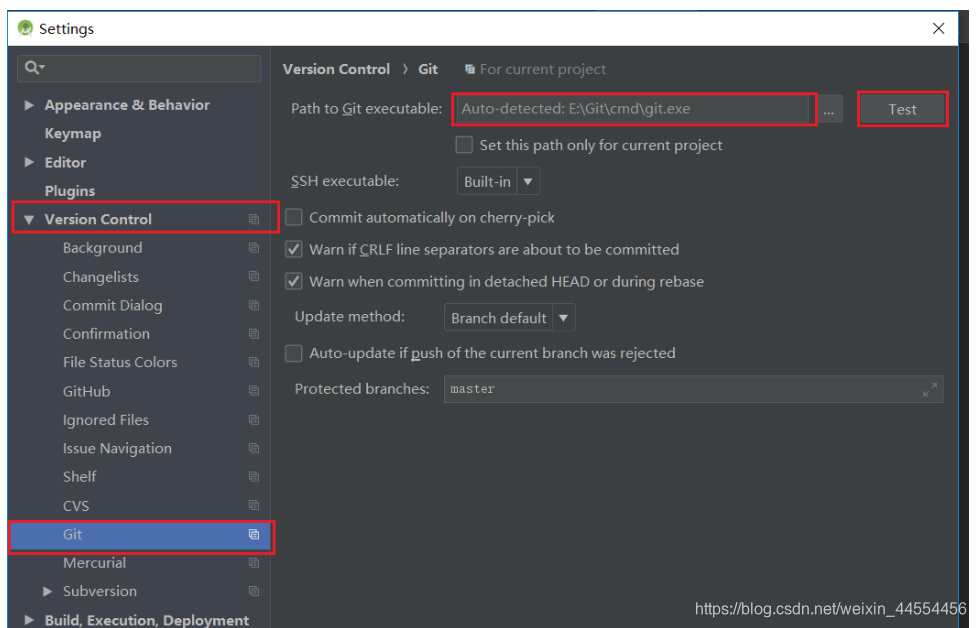Expand Build, Execution, Deployment section
This screenshot has width=977, height=628.
click(29, 620)
